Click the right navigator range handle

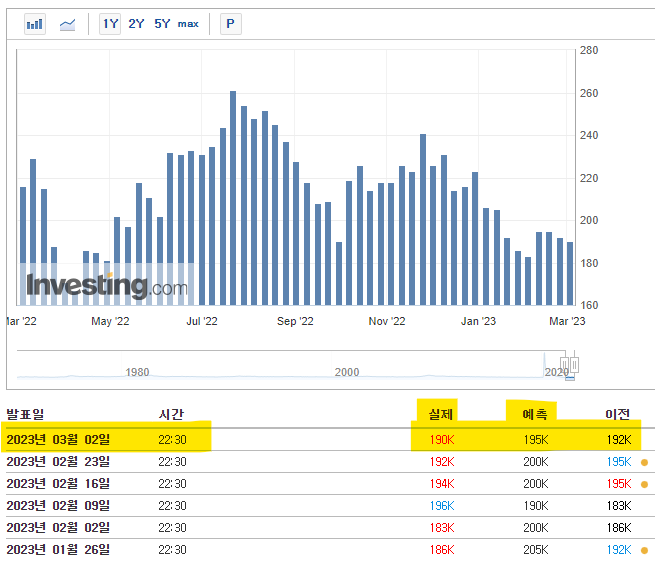[x=574, y=365]
